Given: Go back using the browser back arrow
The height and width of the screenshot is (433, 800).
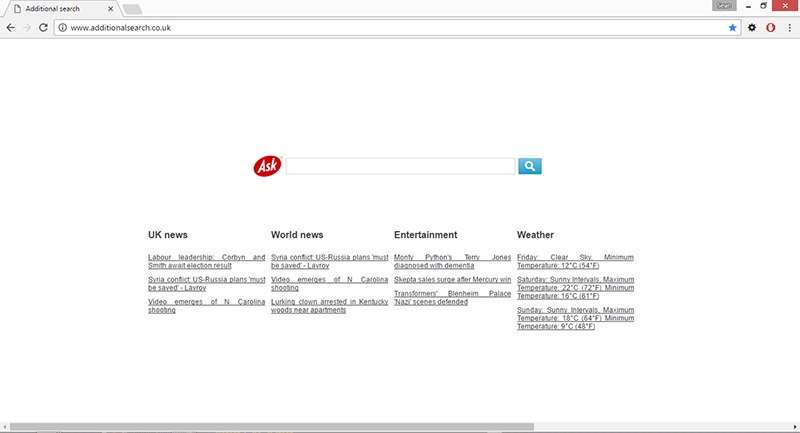Looking at the screenshot, I should click(11, 28).
